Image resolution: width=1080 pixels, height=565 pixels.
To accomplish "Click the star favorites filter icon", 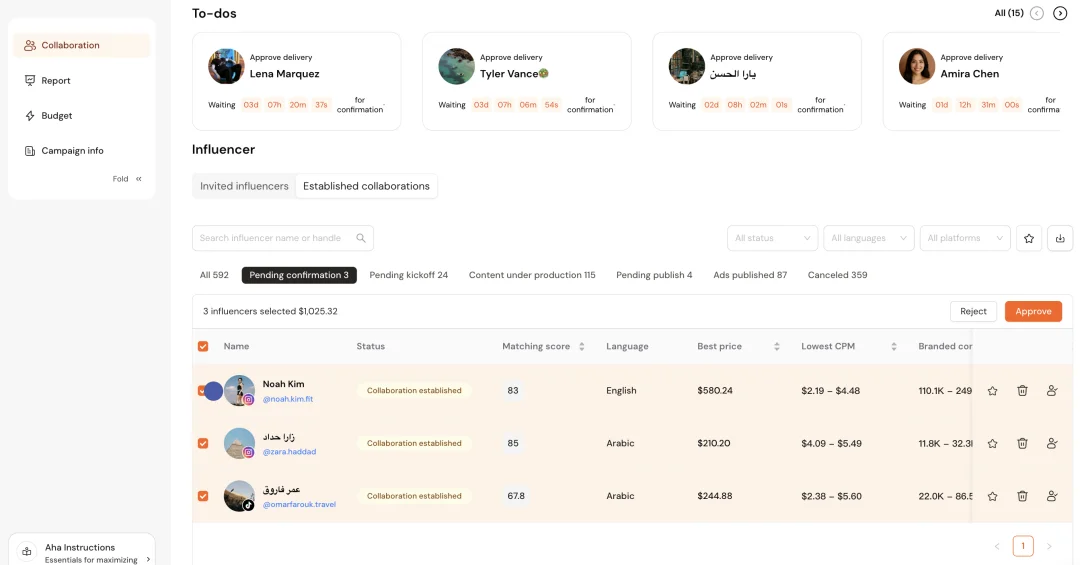I will 1028,238.
